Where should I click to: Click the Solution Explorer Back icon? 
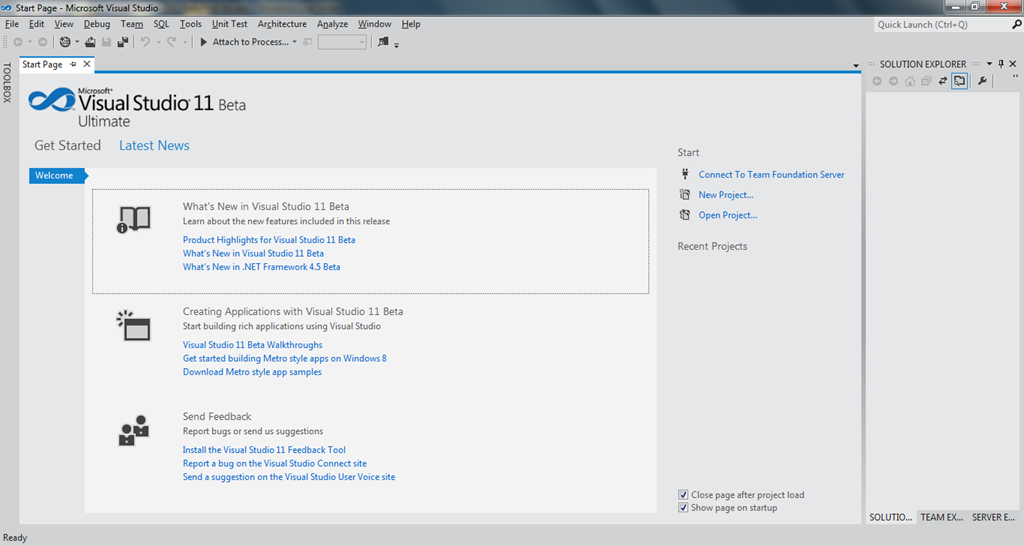877,81
